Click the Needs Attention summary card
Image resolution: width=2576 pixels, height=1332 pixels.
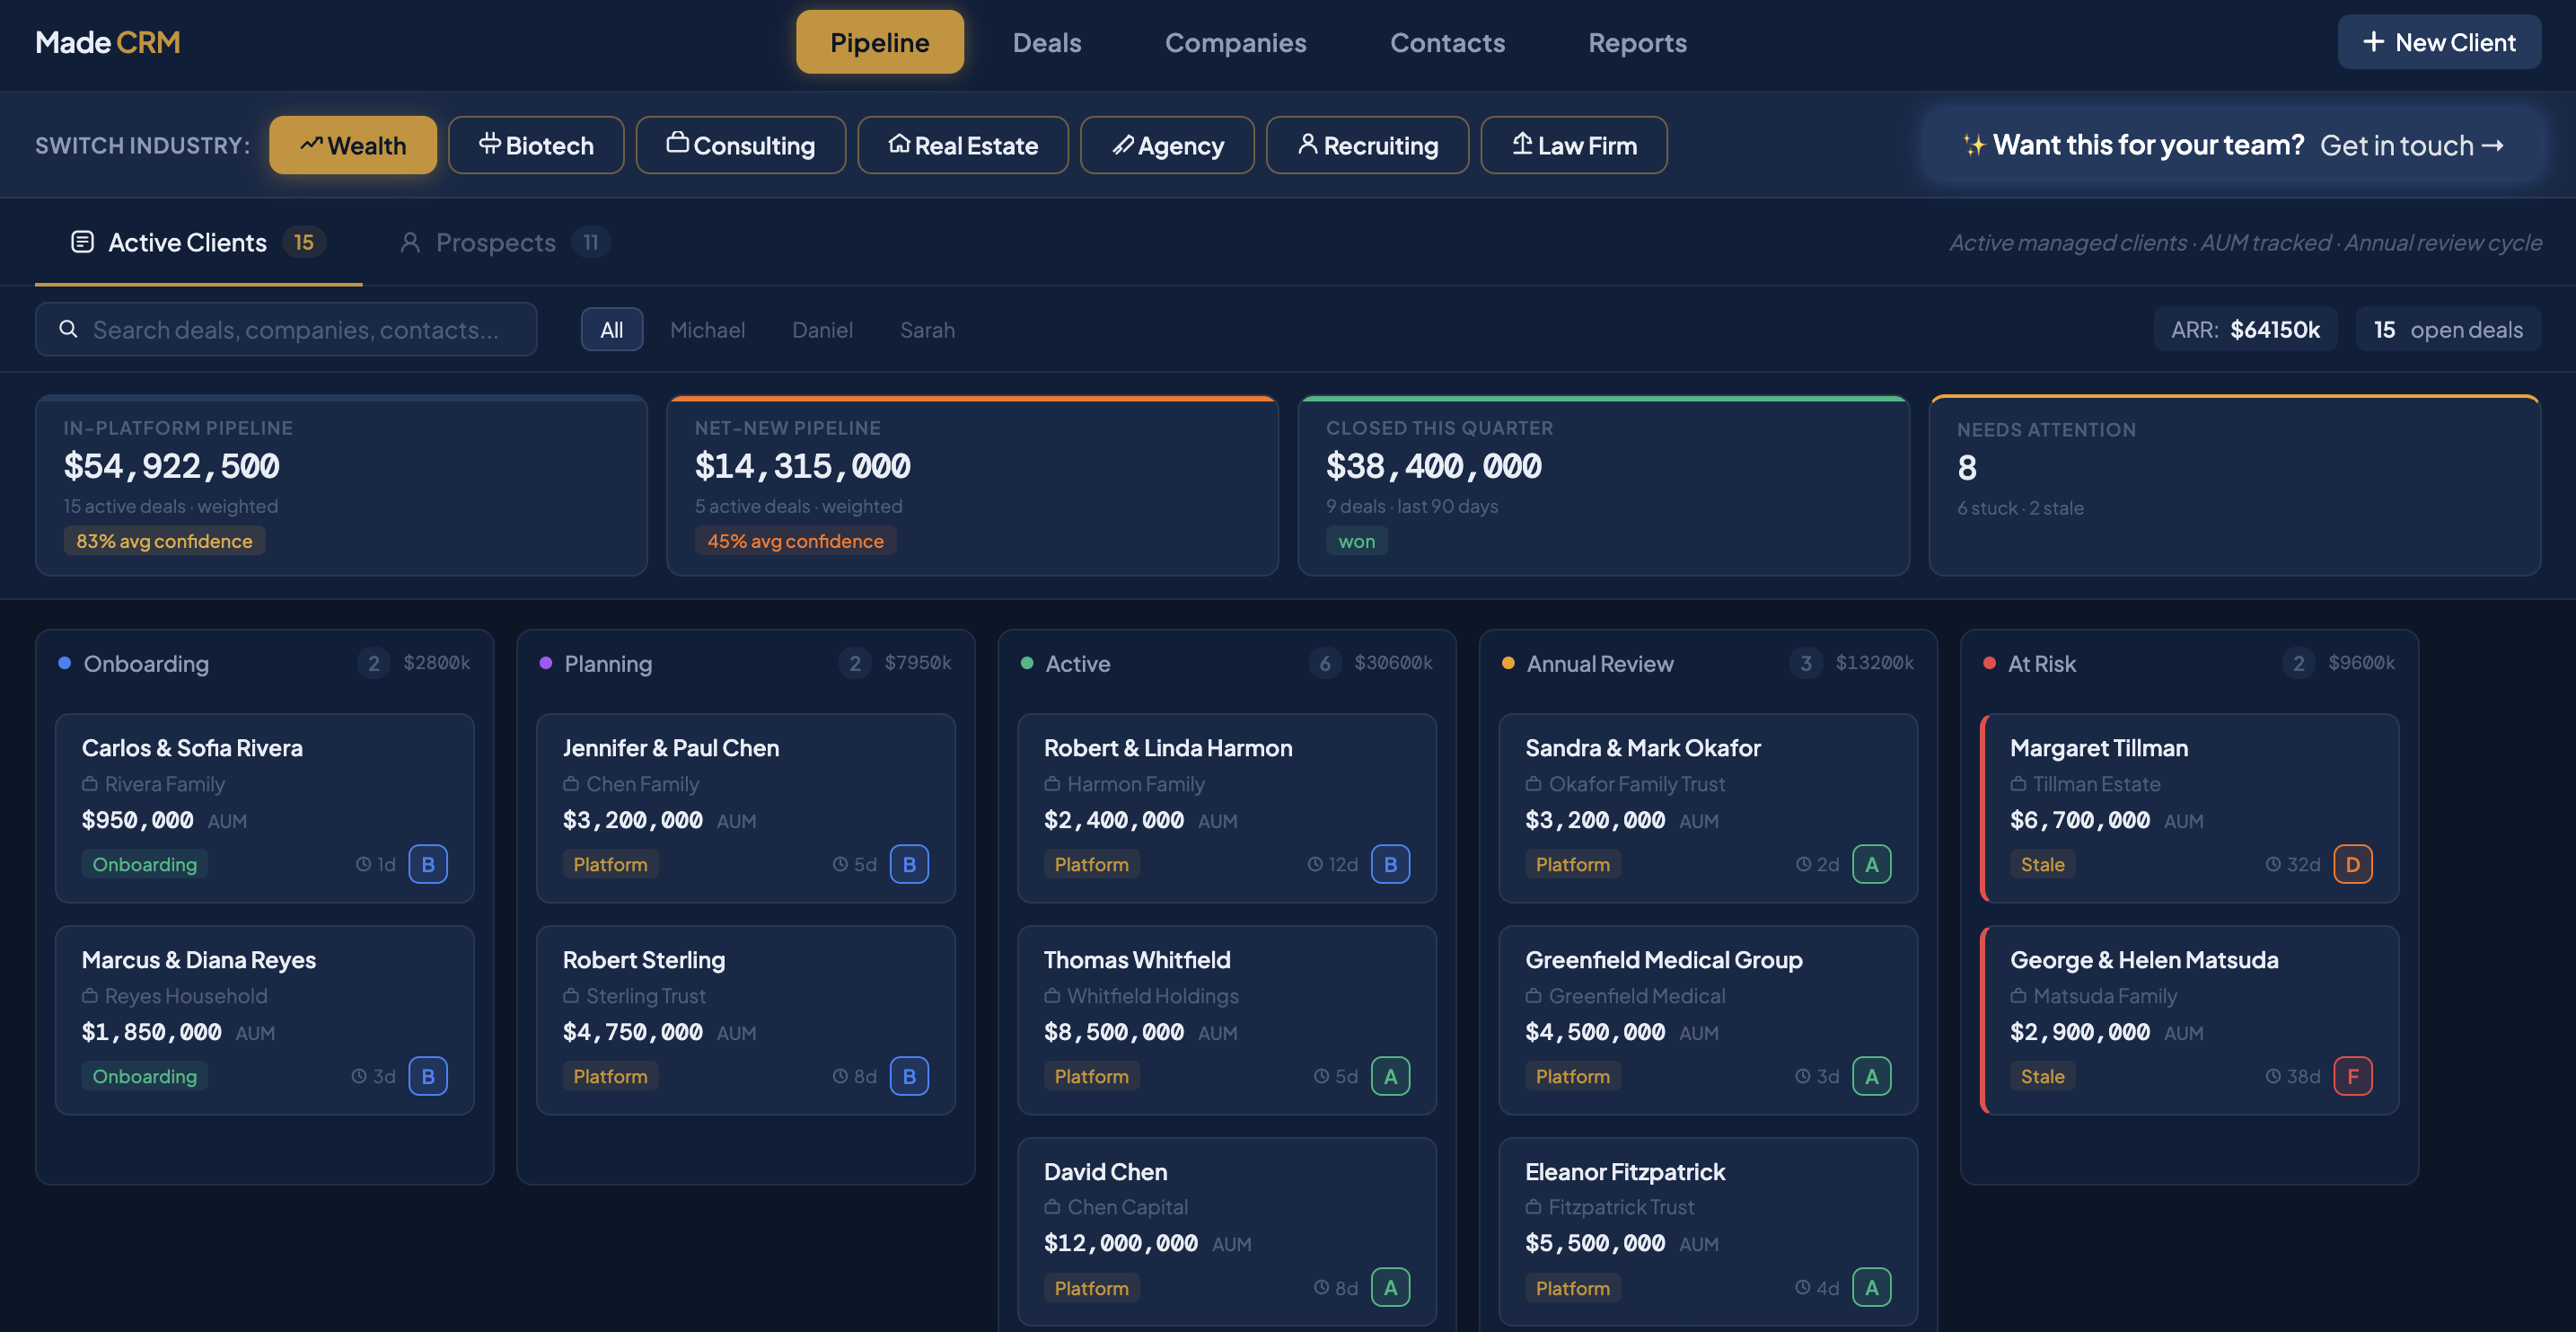point(2234,485)
